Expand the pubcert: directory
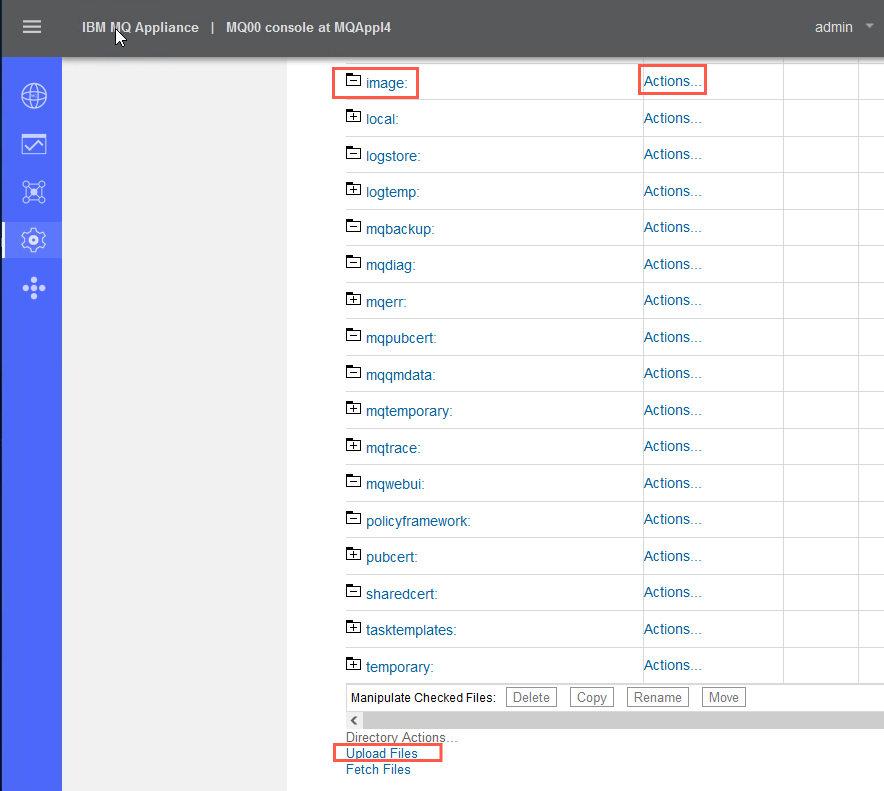This screenshot has width=884, height=791. click(x=353, y=554)
